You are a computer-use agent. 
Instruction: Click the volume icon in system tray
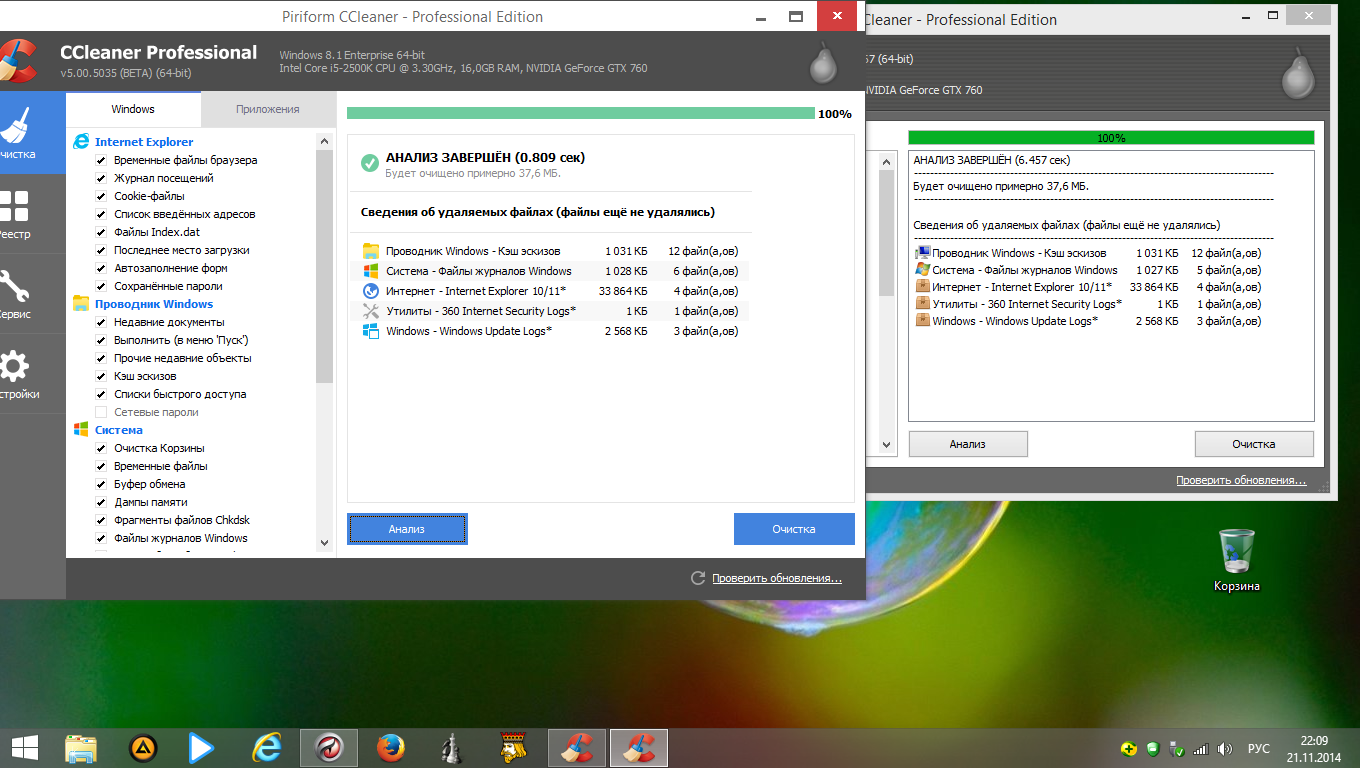(1226, 749)
